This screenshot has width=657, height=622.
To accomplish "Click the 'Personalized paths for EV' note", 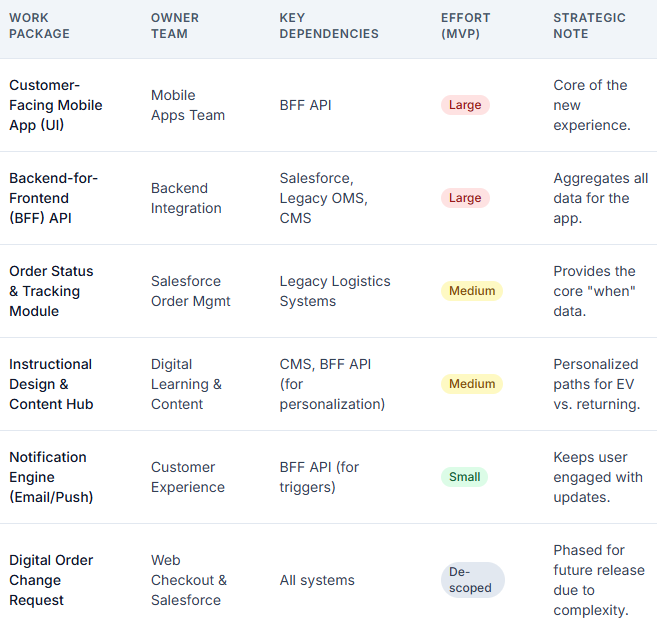I will click(597, 384).
